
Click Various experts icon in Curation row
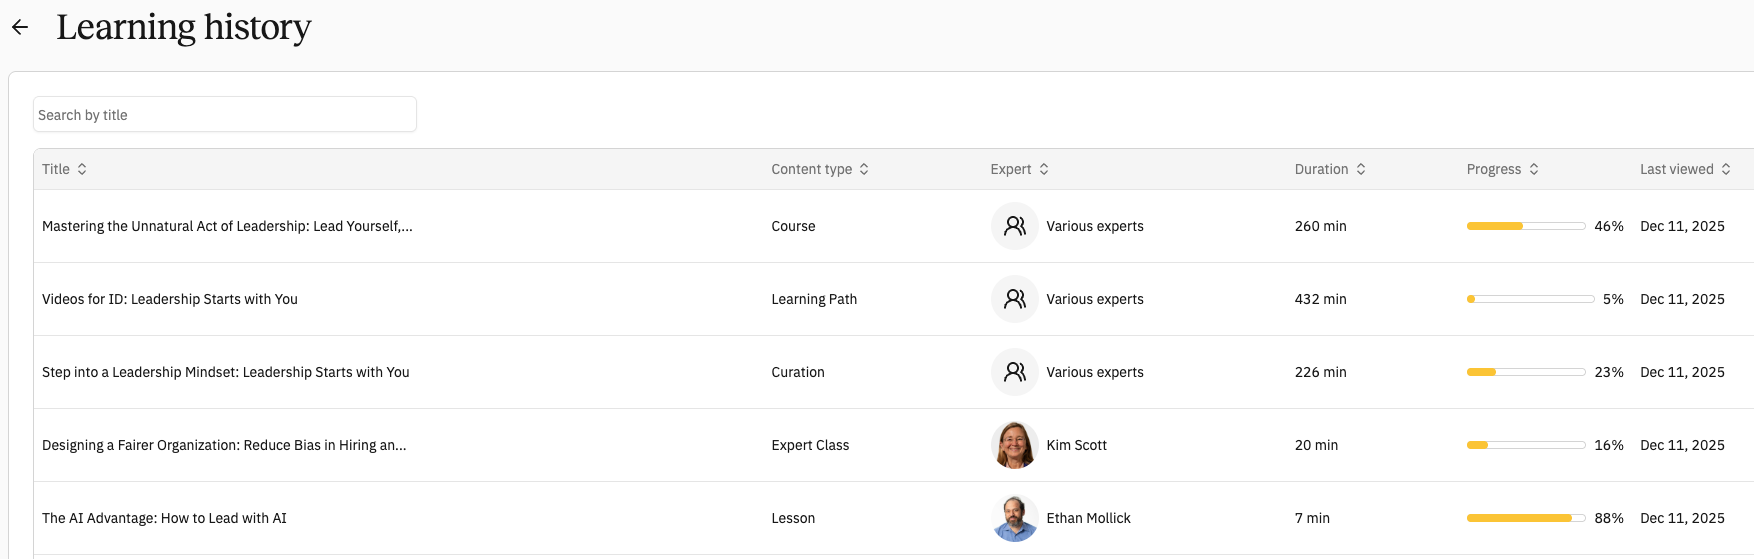(1015, 372)
